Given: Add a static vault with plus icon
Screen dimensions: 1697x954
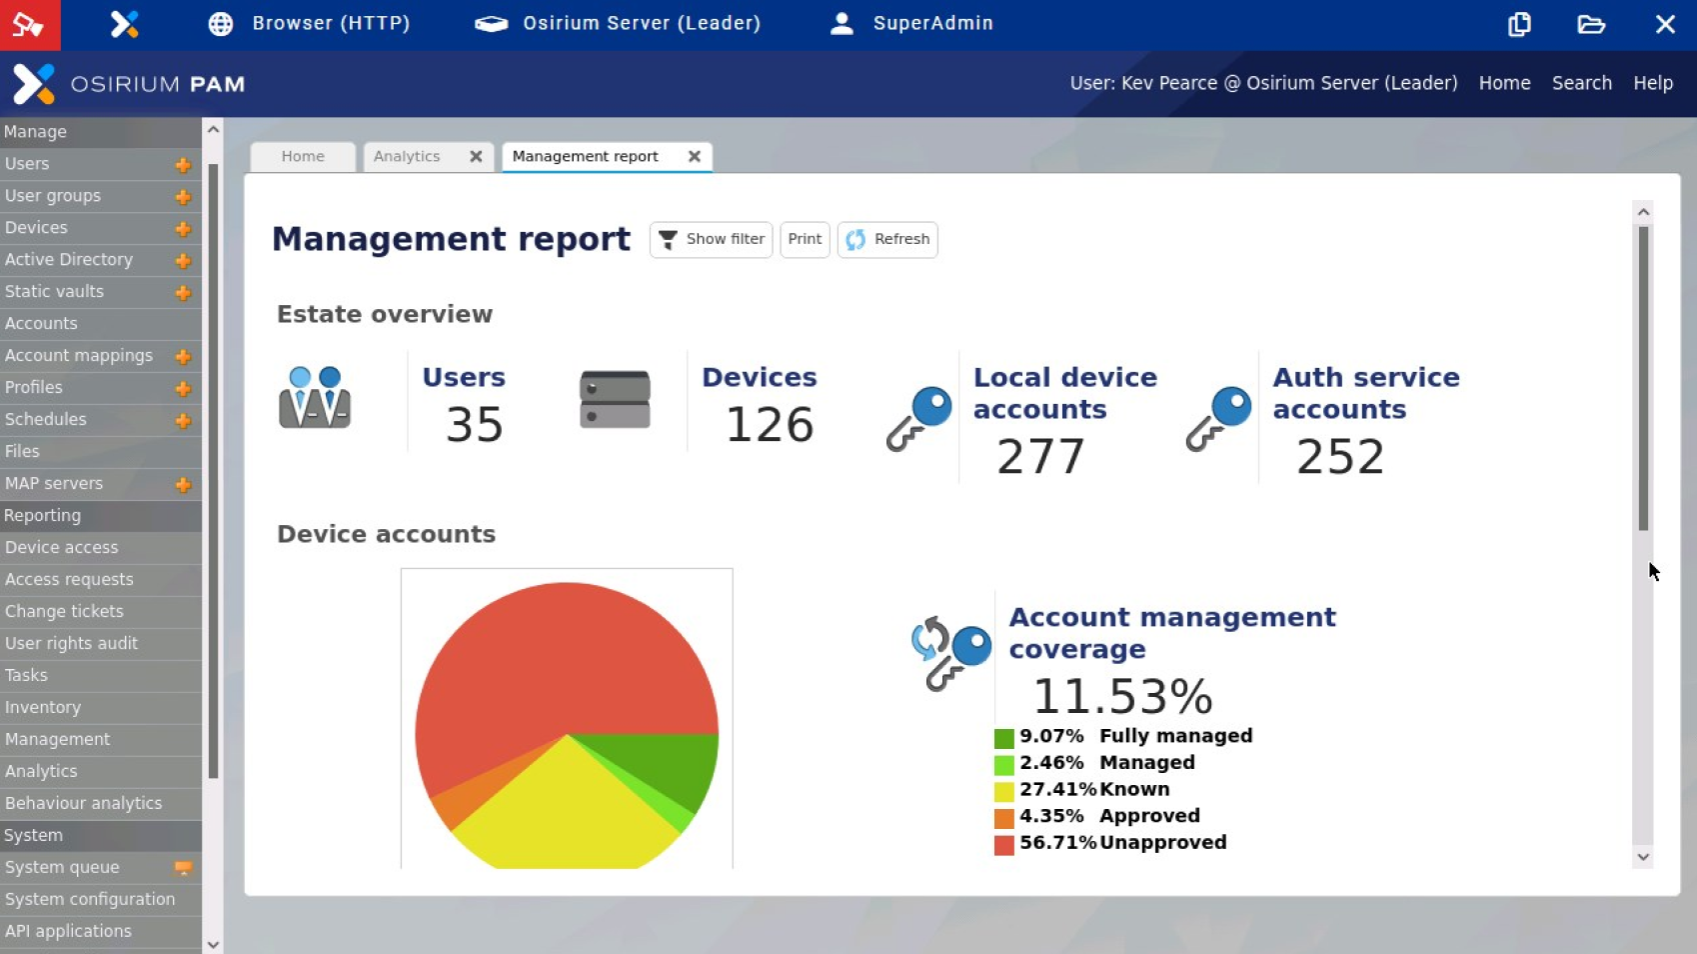Looking at the screenshot, I should (x=183, y=293).
